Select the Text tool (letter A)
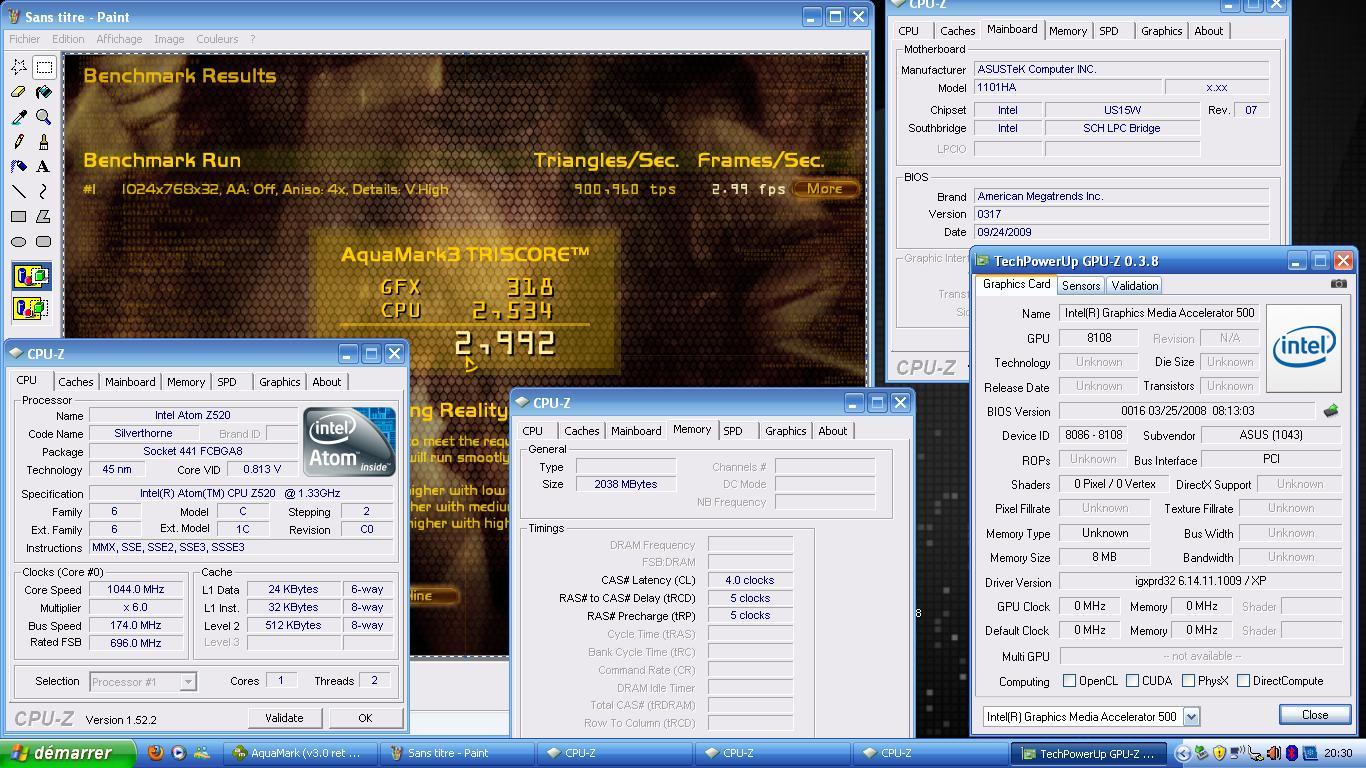Screen dimensions: 1366x768 44,166
